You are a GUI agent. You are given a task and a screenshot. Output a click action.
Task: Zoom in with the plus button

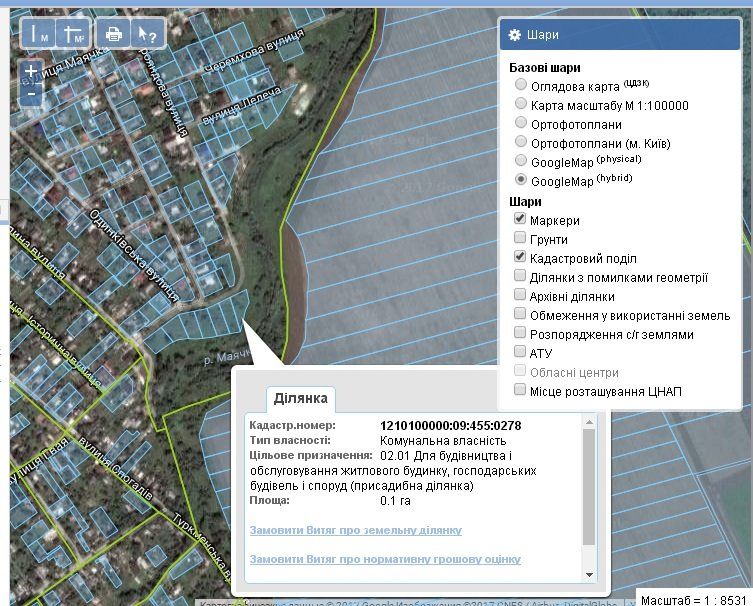pyautogui.click(x=32, y=72)
